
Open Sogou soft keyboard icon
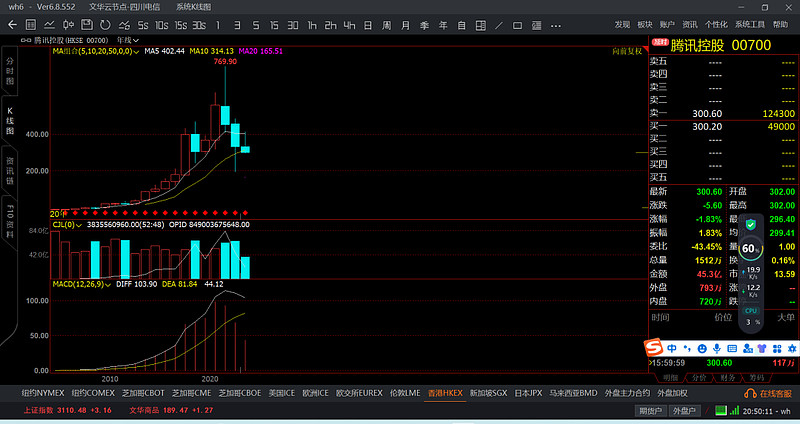coord(732,348)
